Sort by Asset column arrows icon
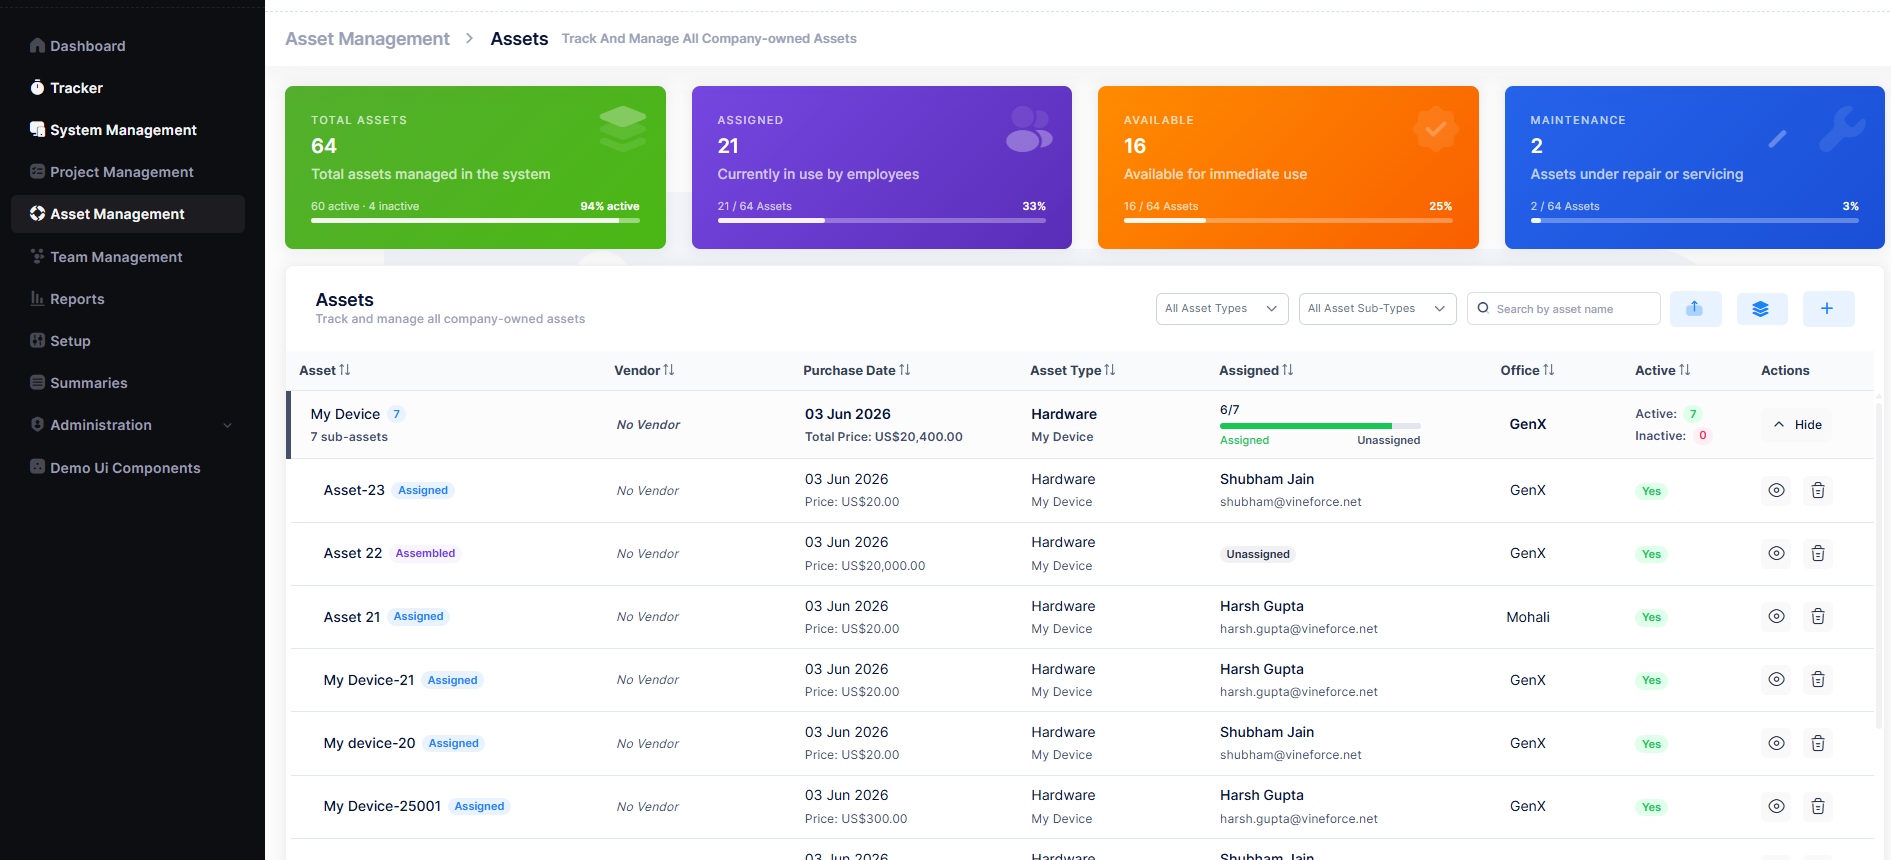Image resolution: width=1891 pixels, height=860 pixels. pos(345,370)
